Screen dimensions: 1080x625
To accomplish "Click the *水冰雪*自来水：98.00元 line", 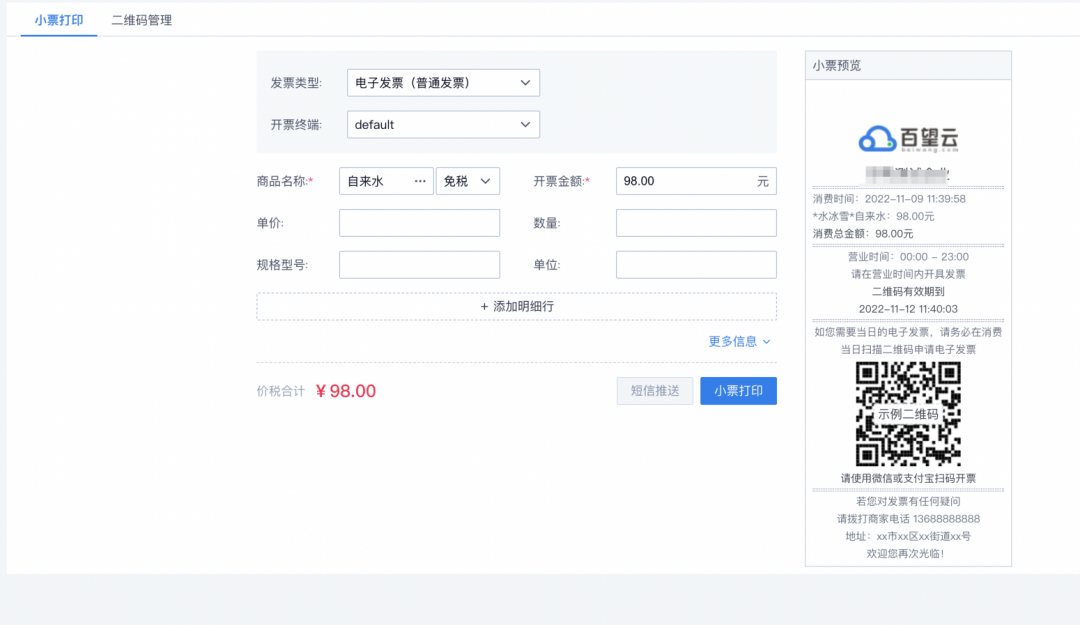I will 873,216.
